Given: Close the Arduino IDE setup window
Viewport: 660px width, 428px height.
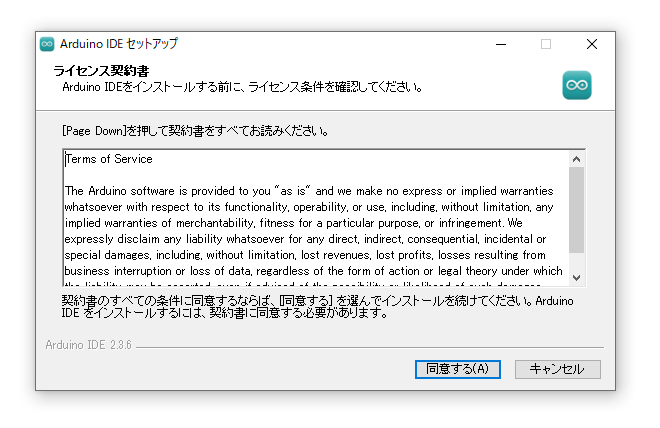Looking at the screenshot, I should pos(592,44).
